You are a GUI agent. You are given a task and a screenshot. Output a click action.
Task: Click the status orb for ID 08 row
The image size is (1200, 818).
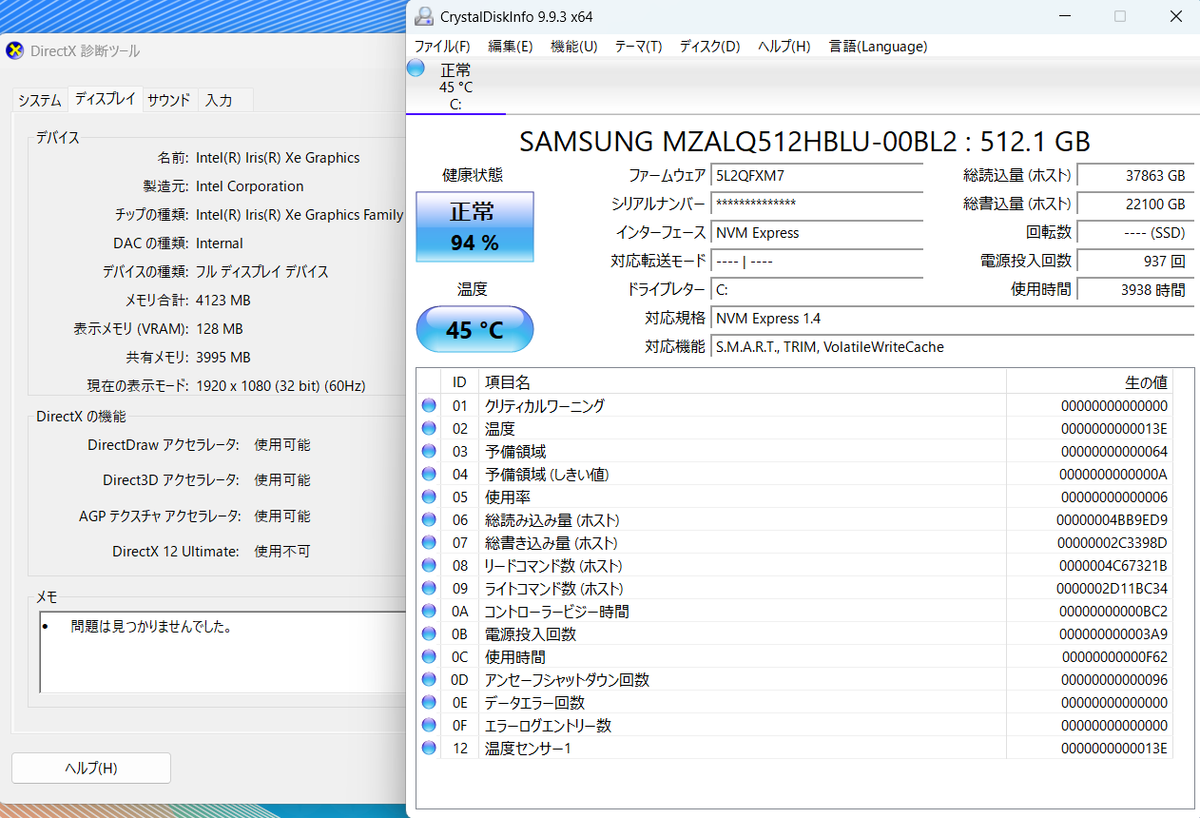click(x=429, y=566)
